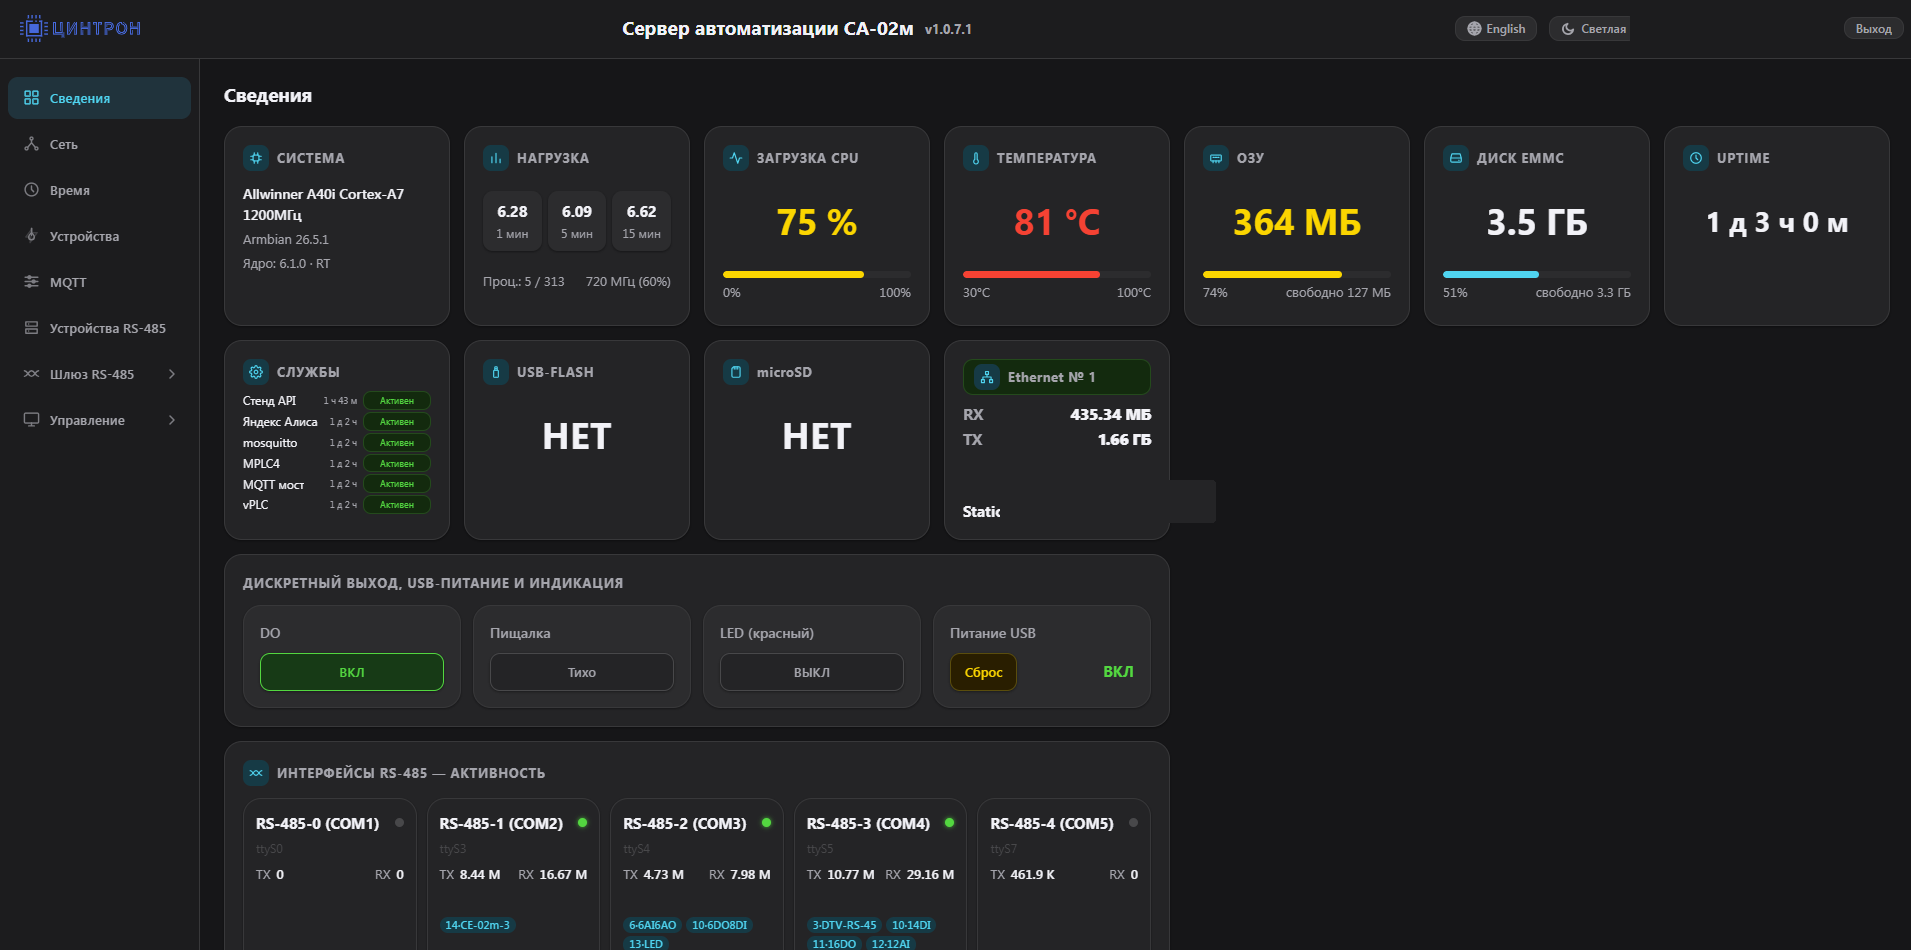Go to Устройства in the sidebar
This screenshot has height=950, width=1911.
pos(99,236)
